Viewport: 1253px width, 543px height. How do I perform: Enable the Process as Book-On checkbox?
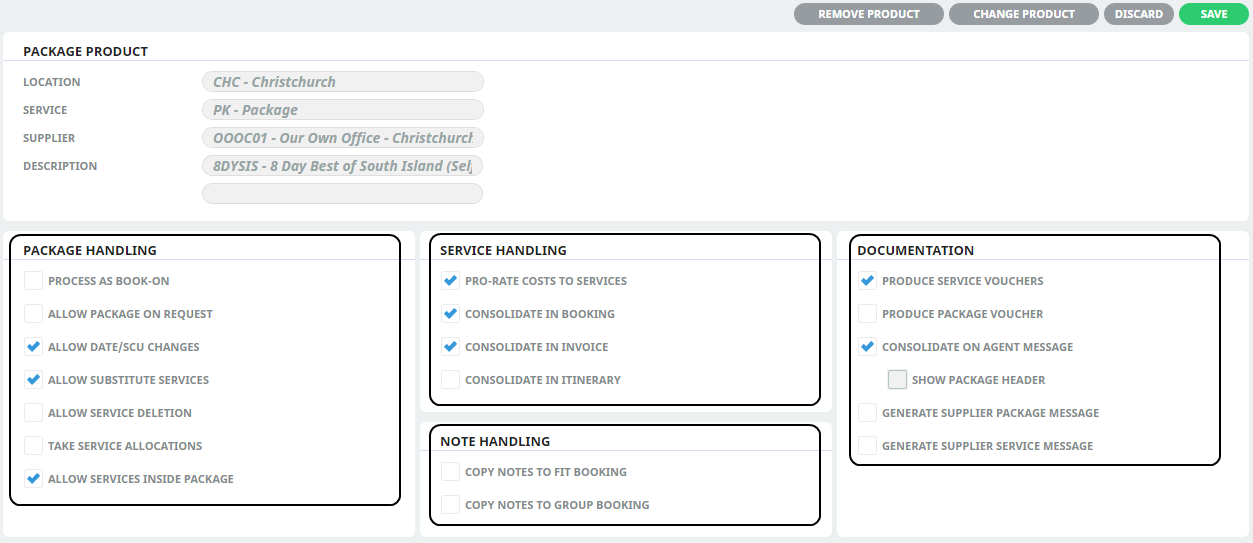click(x=33, y=281)
